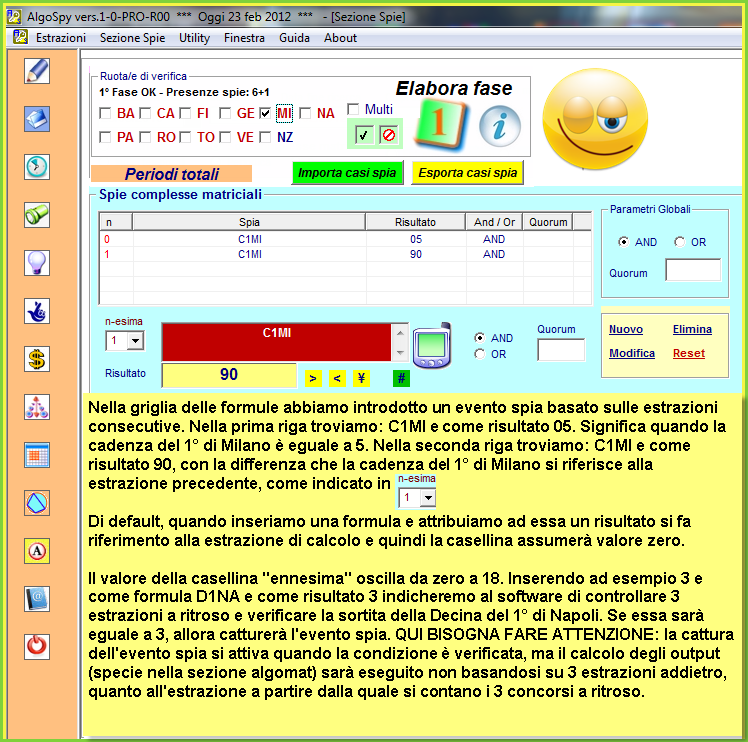Uncheck the MI wheel checkbox

tap(265, 113)
